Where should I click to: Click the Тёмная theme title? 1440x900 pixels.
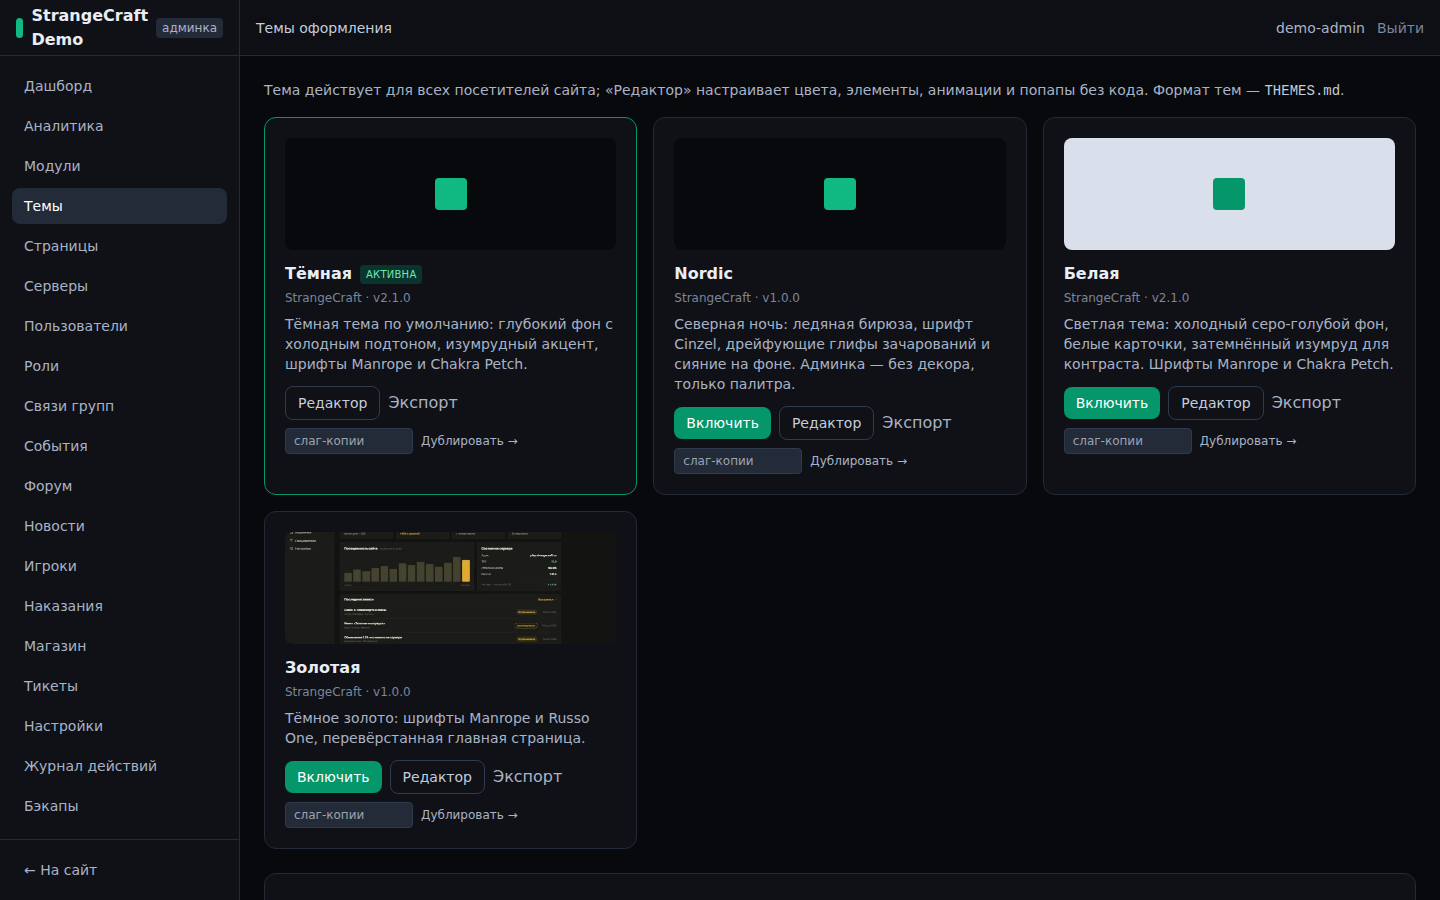(x=318, y=273)
